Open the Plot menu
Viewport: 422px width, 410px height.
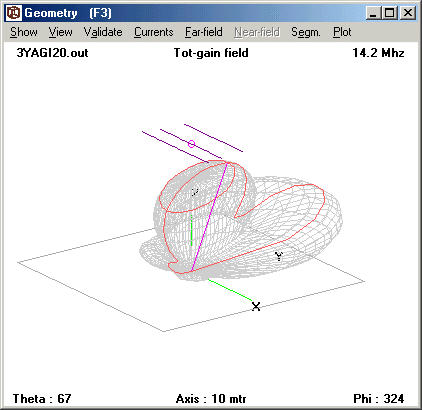342,32
